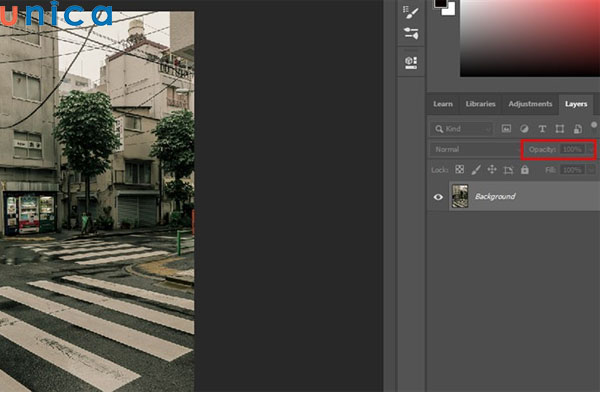The width and height of the screenshot is (600, 400).
Task: Click the Fill label
Action: click(x=551, y=170)
